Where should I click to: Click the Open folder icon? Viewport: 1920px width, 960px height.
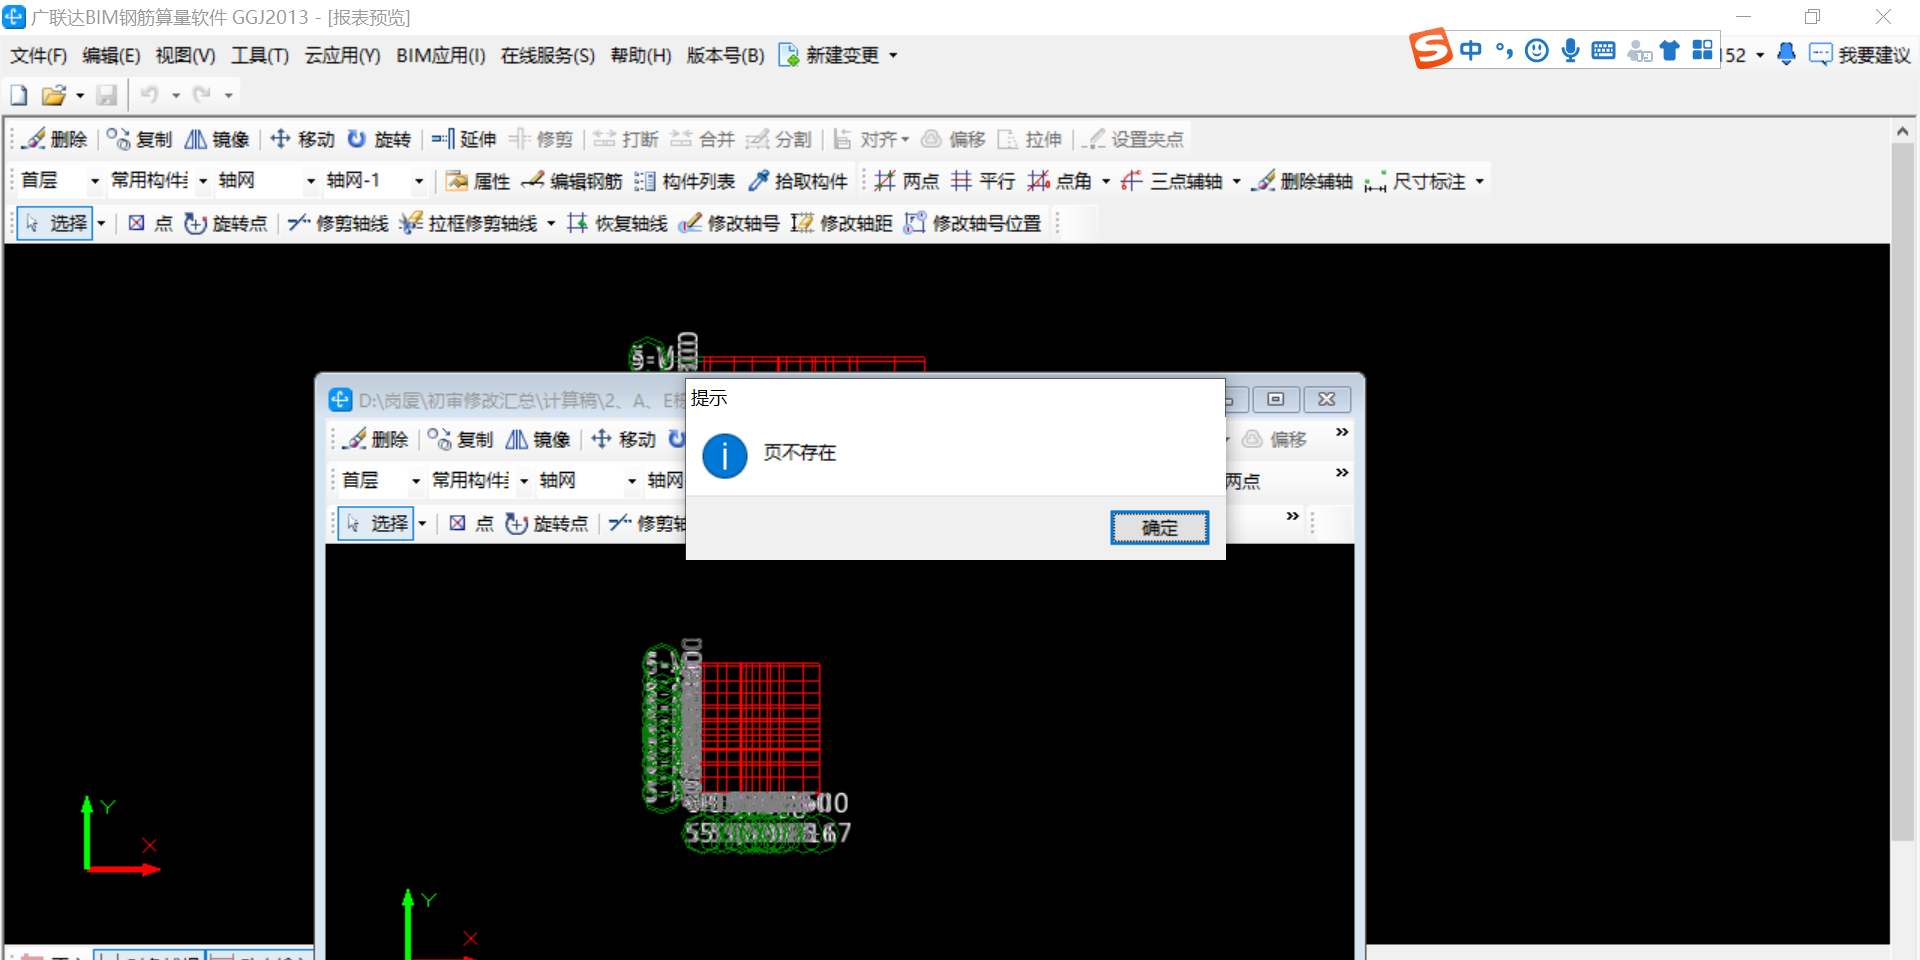click(53, 95)
